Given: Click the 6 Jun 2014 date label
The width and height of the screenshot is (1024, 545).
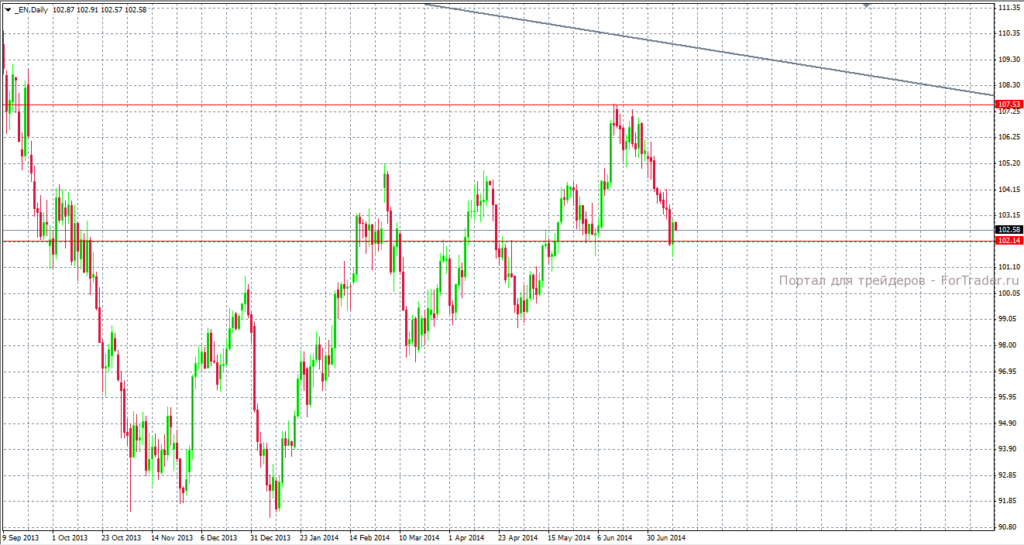Looking at the screenshot, I should pos(615,538).
